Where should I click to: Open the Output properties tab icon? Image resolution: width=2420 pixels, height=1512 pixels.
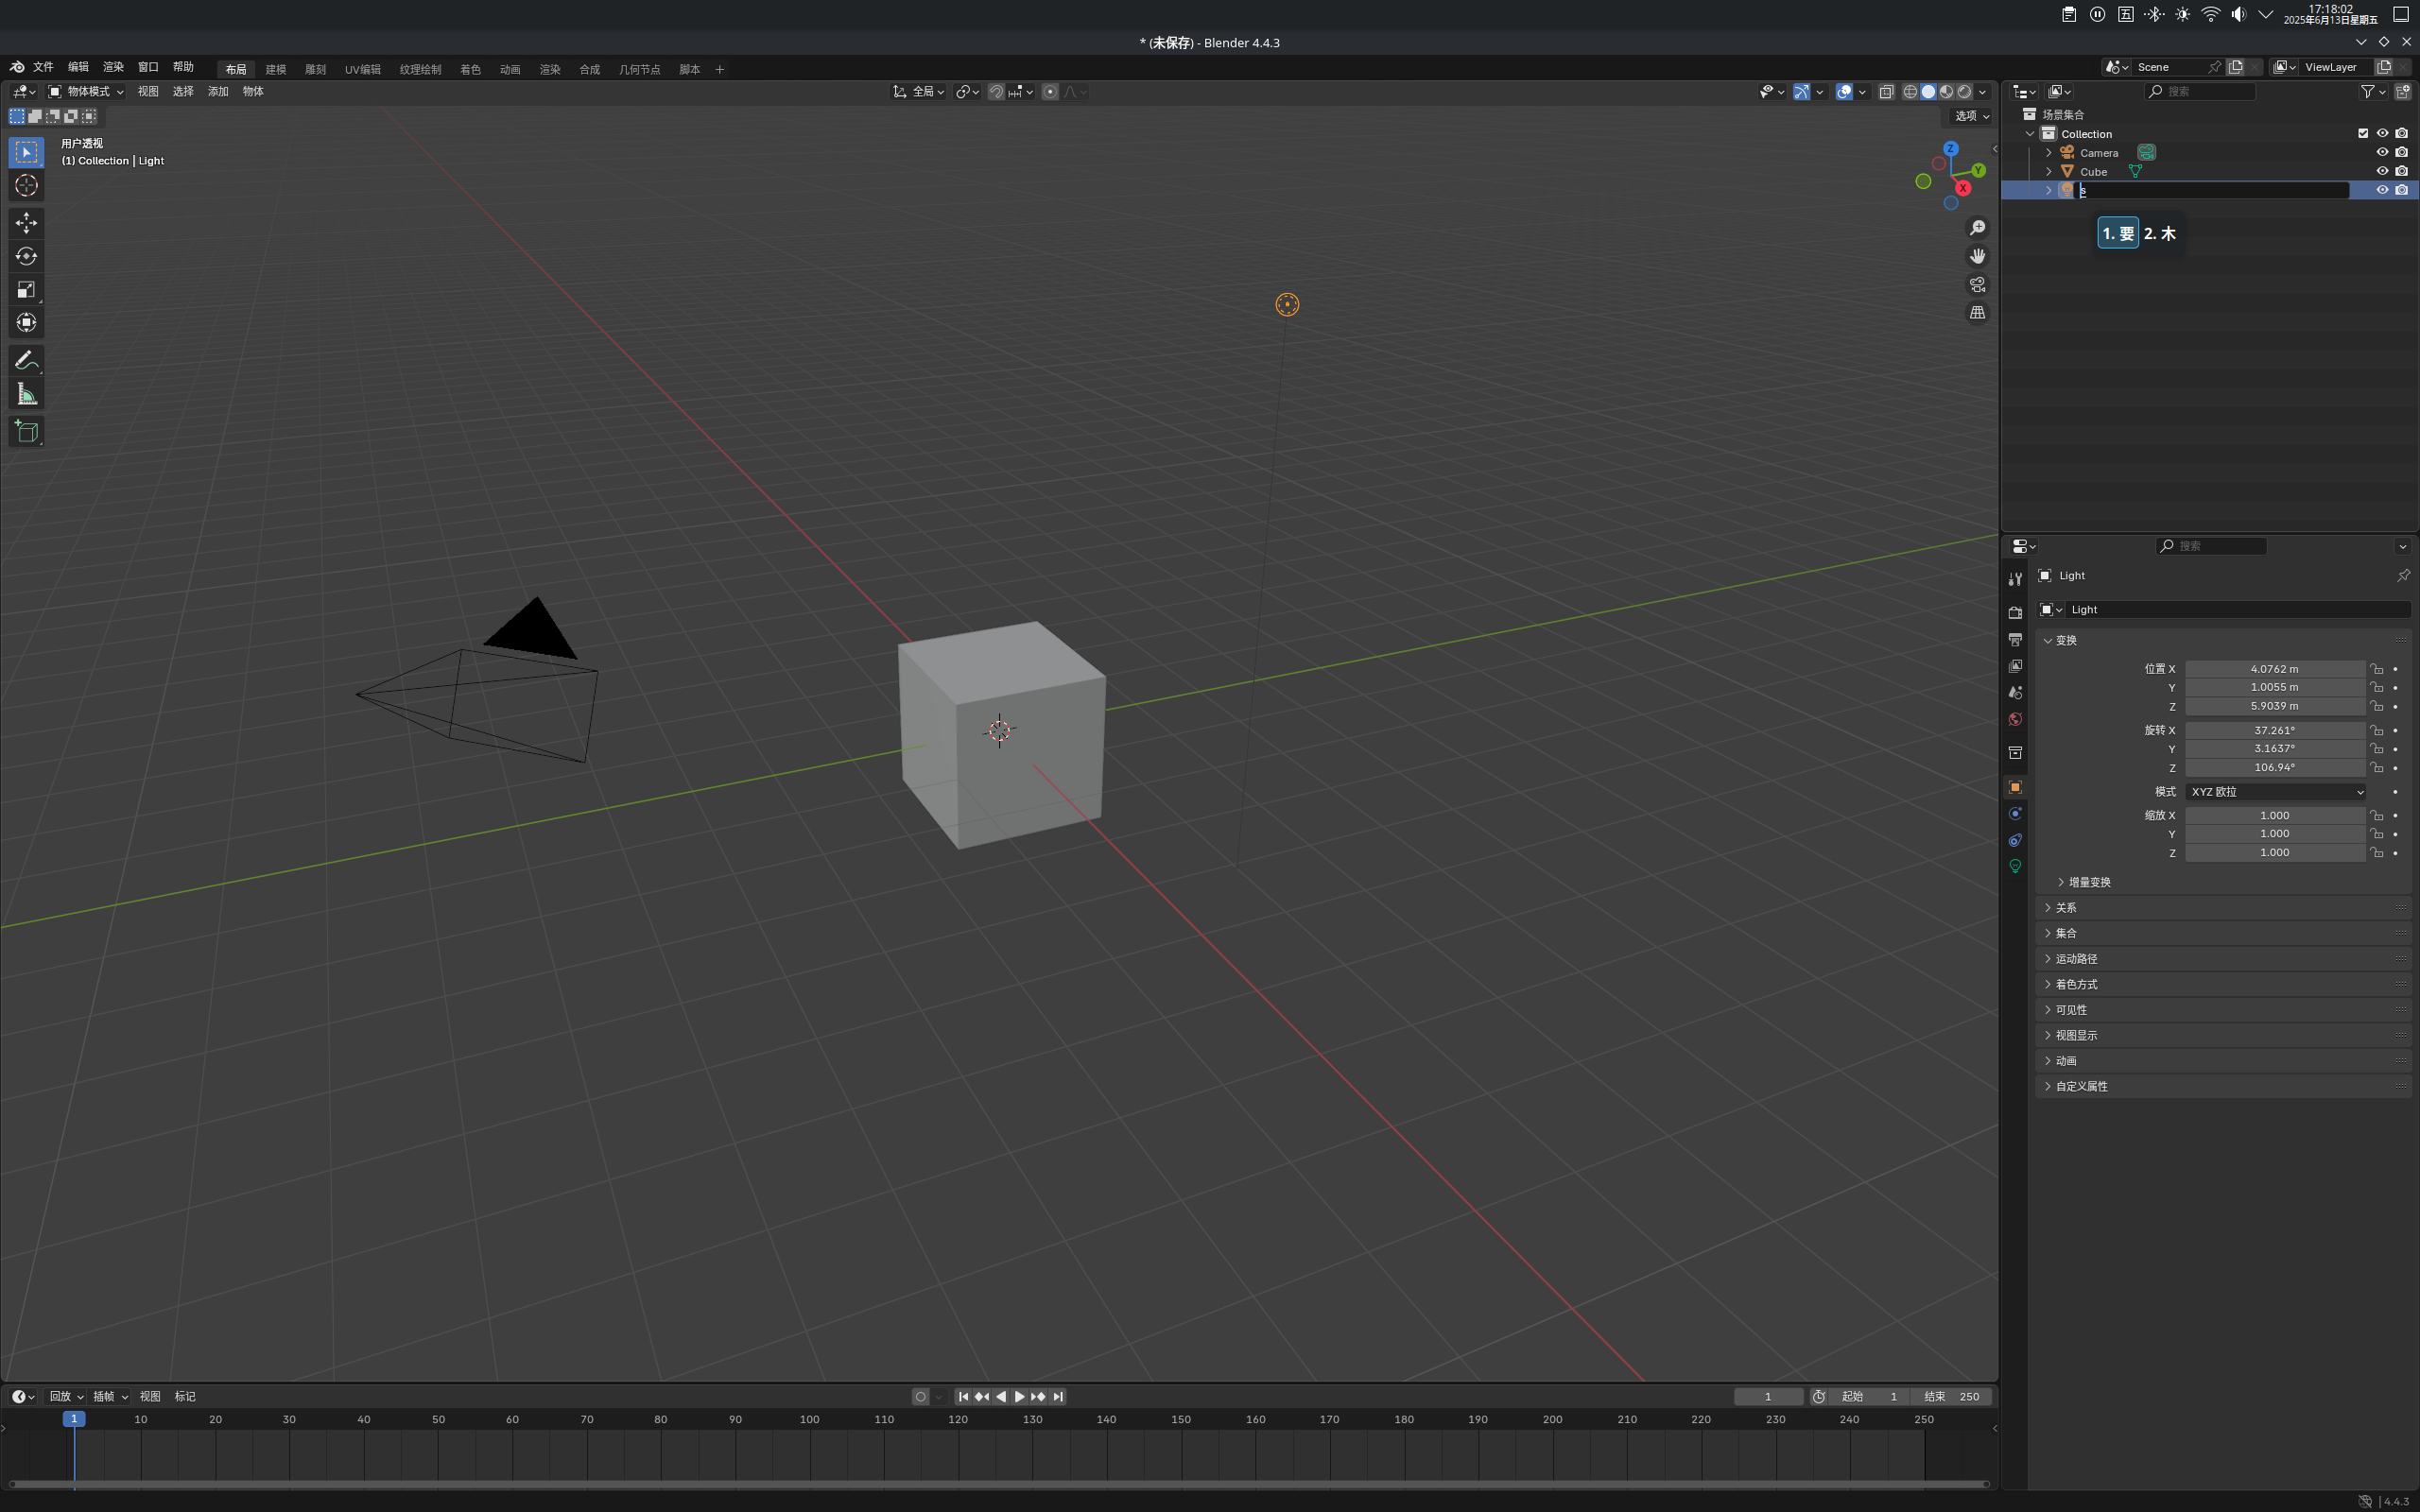2015,639
